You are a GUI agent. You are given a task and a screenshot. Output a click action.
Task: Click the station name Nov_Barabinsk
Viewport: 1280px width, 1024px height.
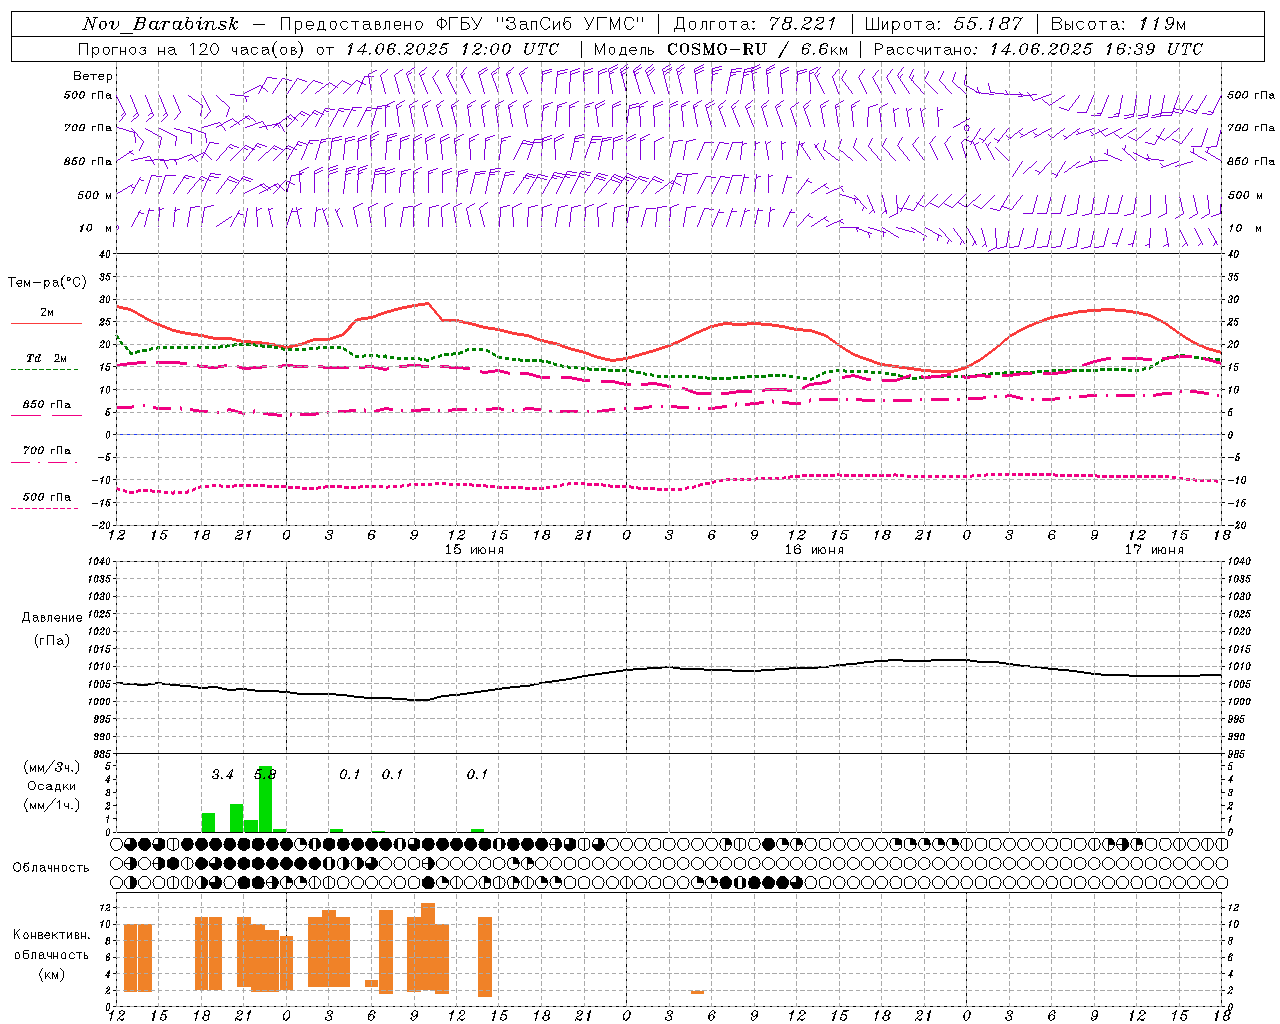pos(161,24)
